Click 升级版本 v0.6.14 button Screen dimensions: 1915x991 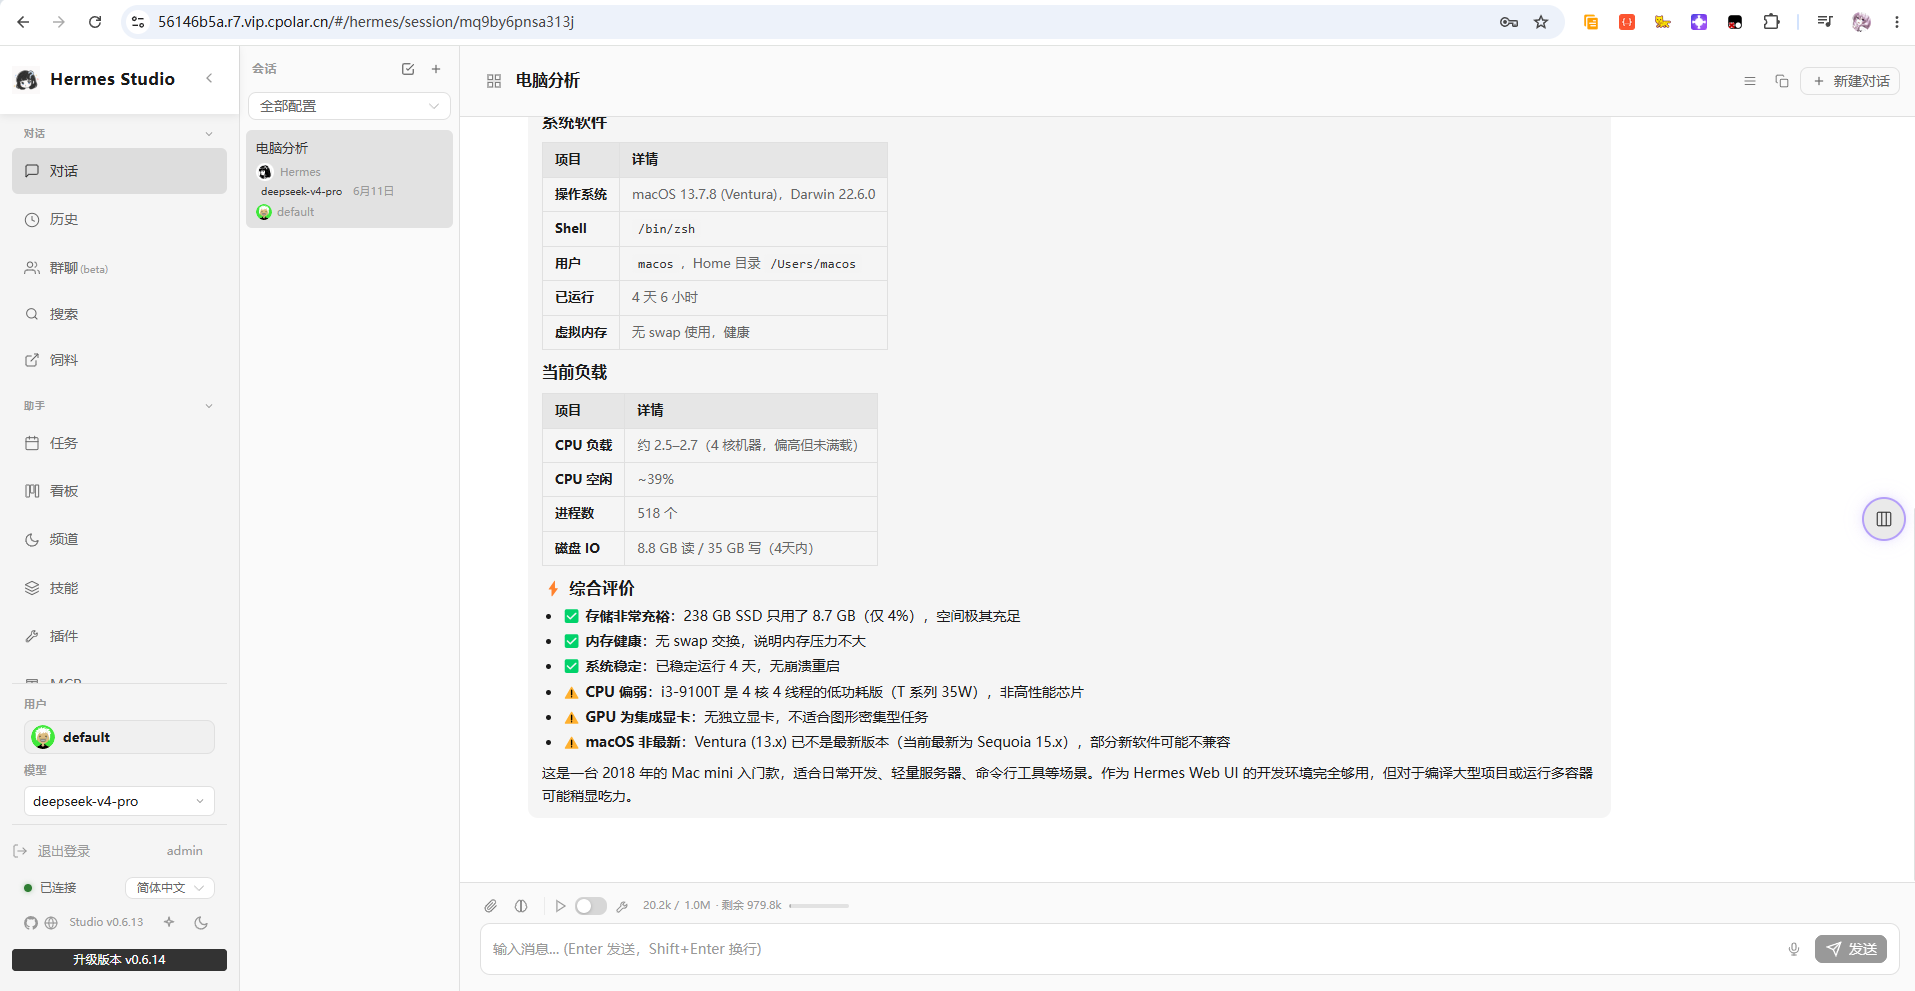pyautogui.click(x=119, y=960)
